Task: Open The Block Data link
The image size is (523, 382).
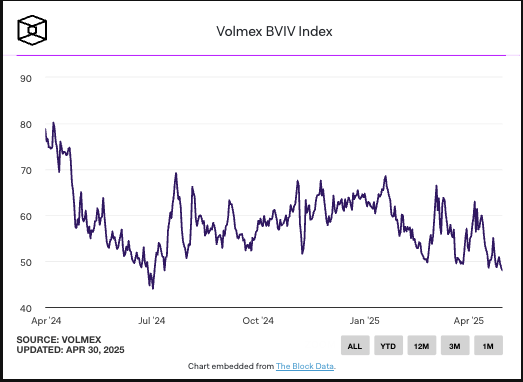Action: (x=305, y=366)
